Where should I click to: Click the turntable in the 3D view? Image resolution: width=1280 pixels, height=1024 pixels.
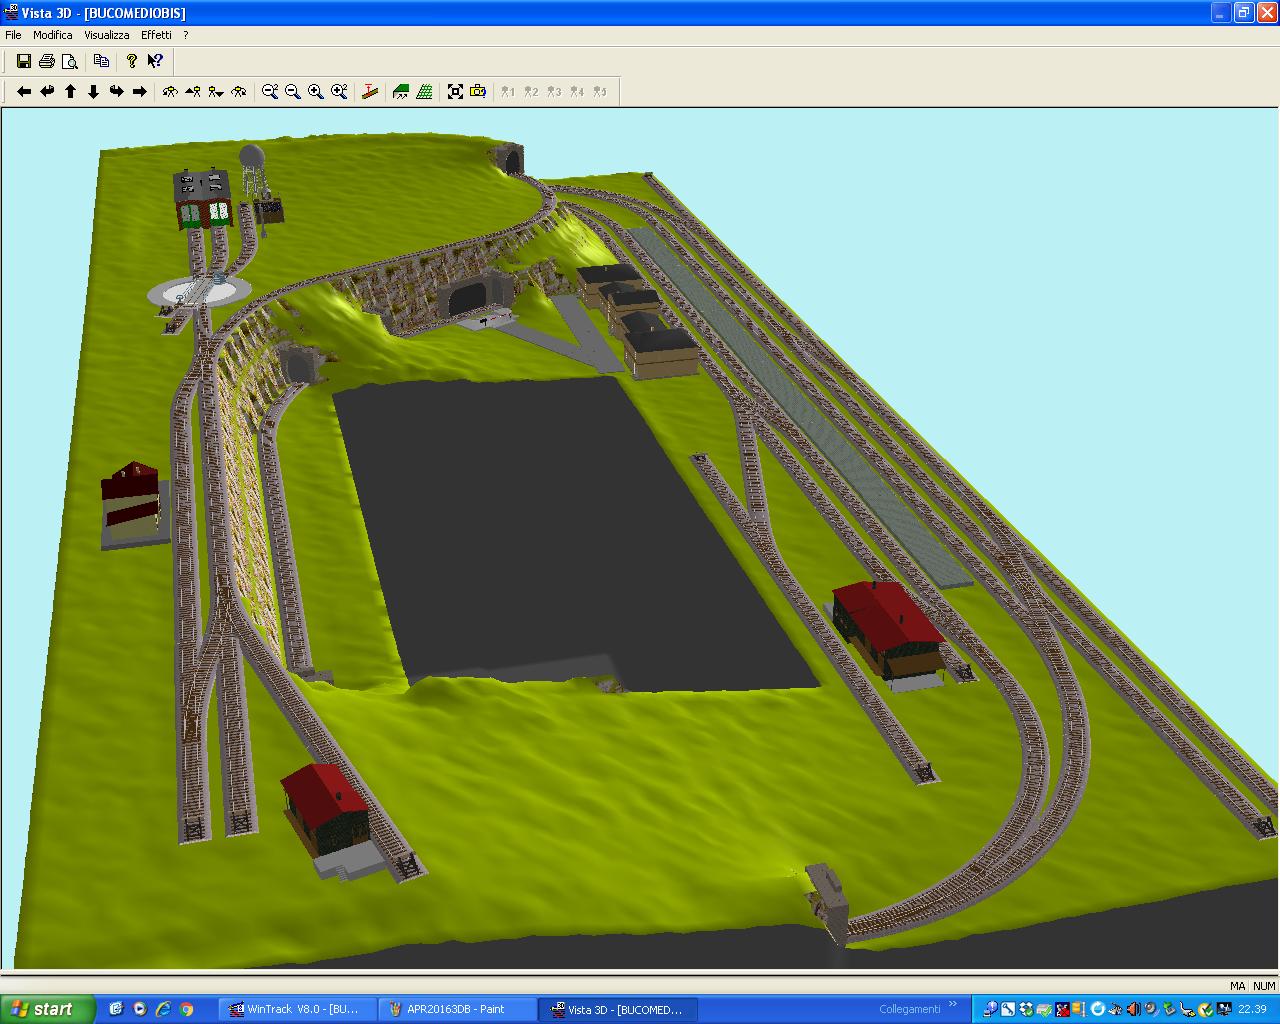pos(200,290)
